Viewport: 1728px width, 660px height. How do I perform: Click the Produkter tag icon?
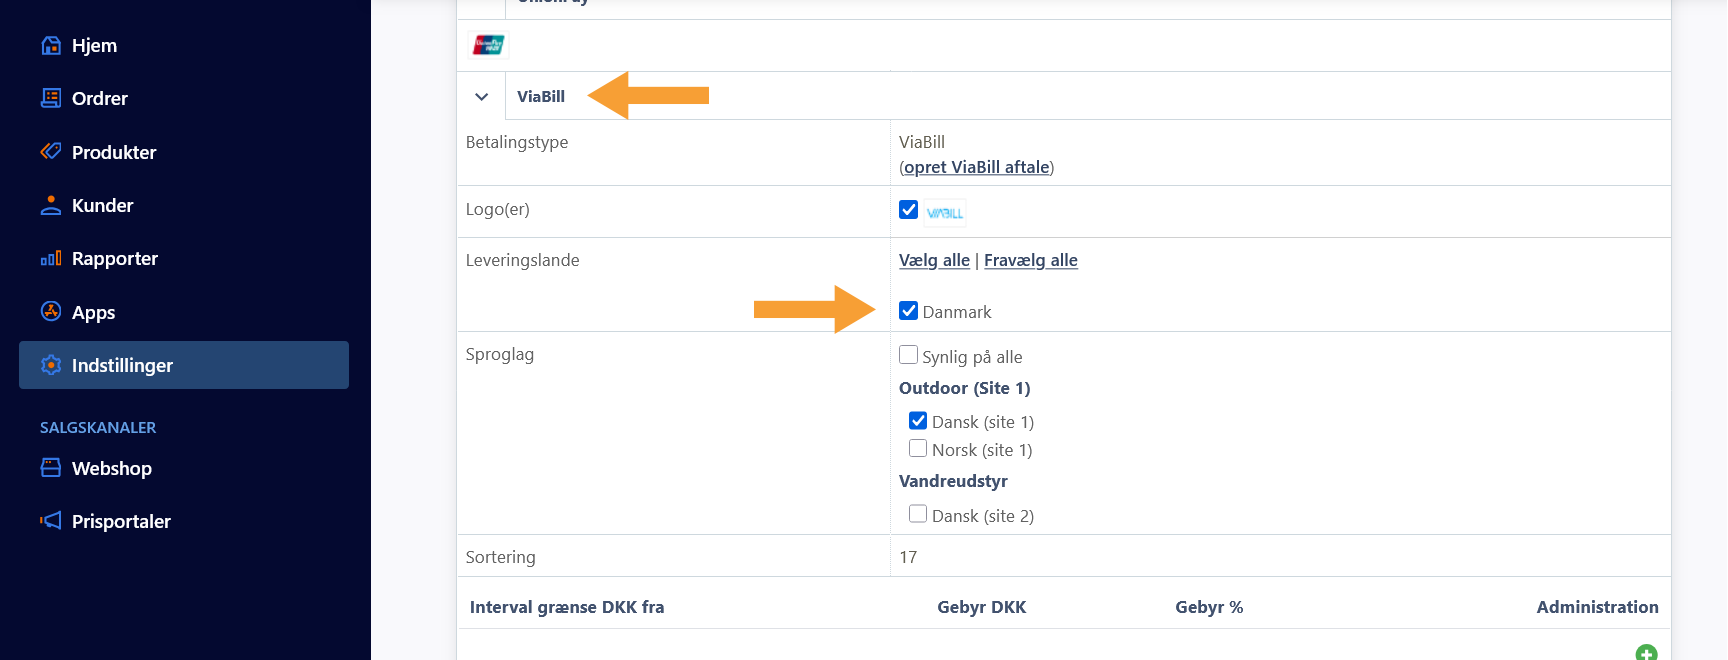coord(50,152)
